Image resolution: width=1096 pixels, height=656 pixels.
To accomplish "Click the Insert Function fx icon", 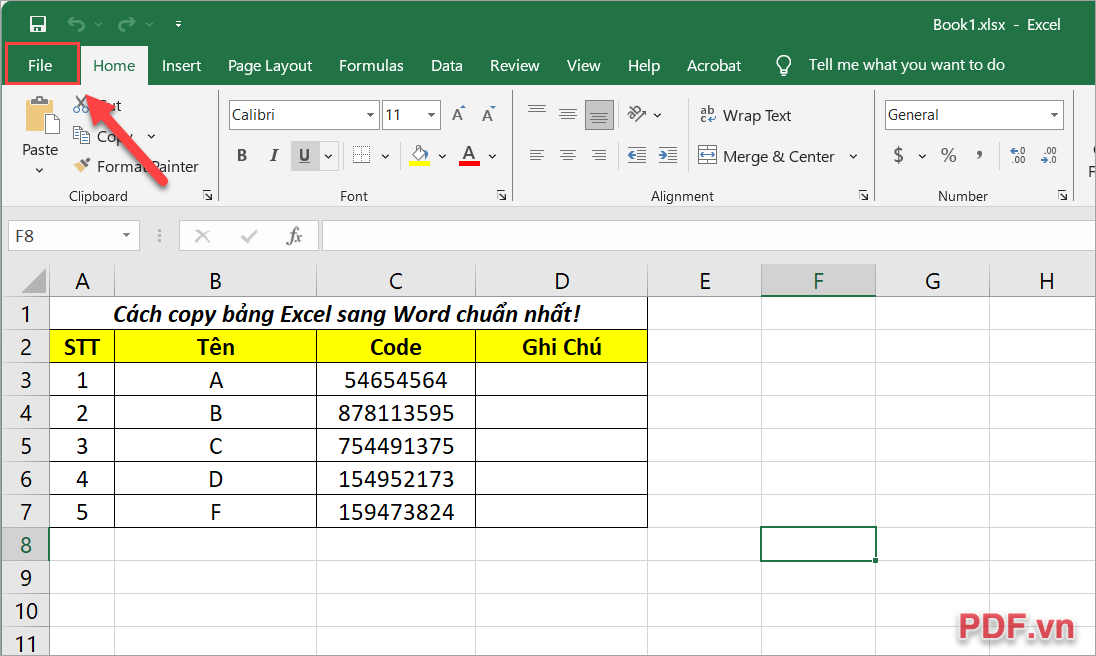I will click(x=294, y=236).
